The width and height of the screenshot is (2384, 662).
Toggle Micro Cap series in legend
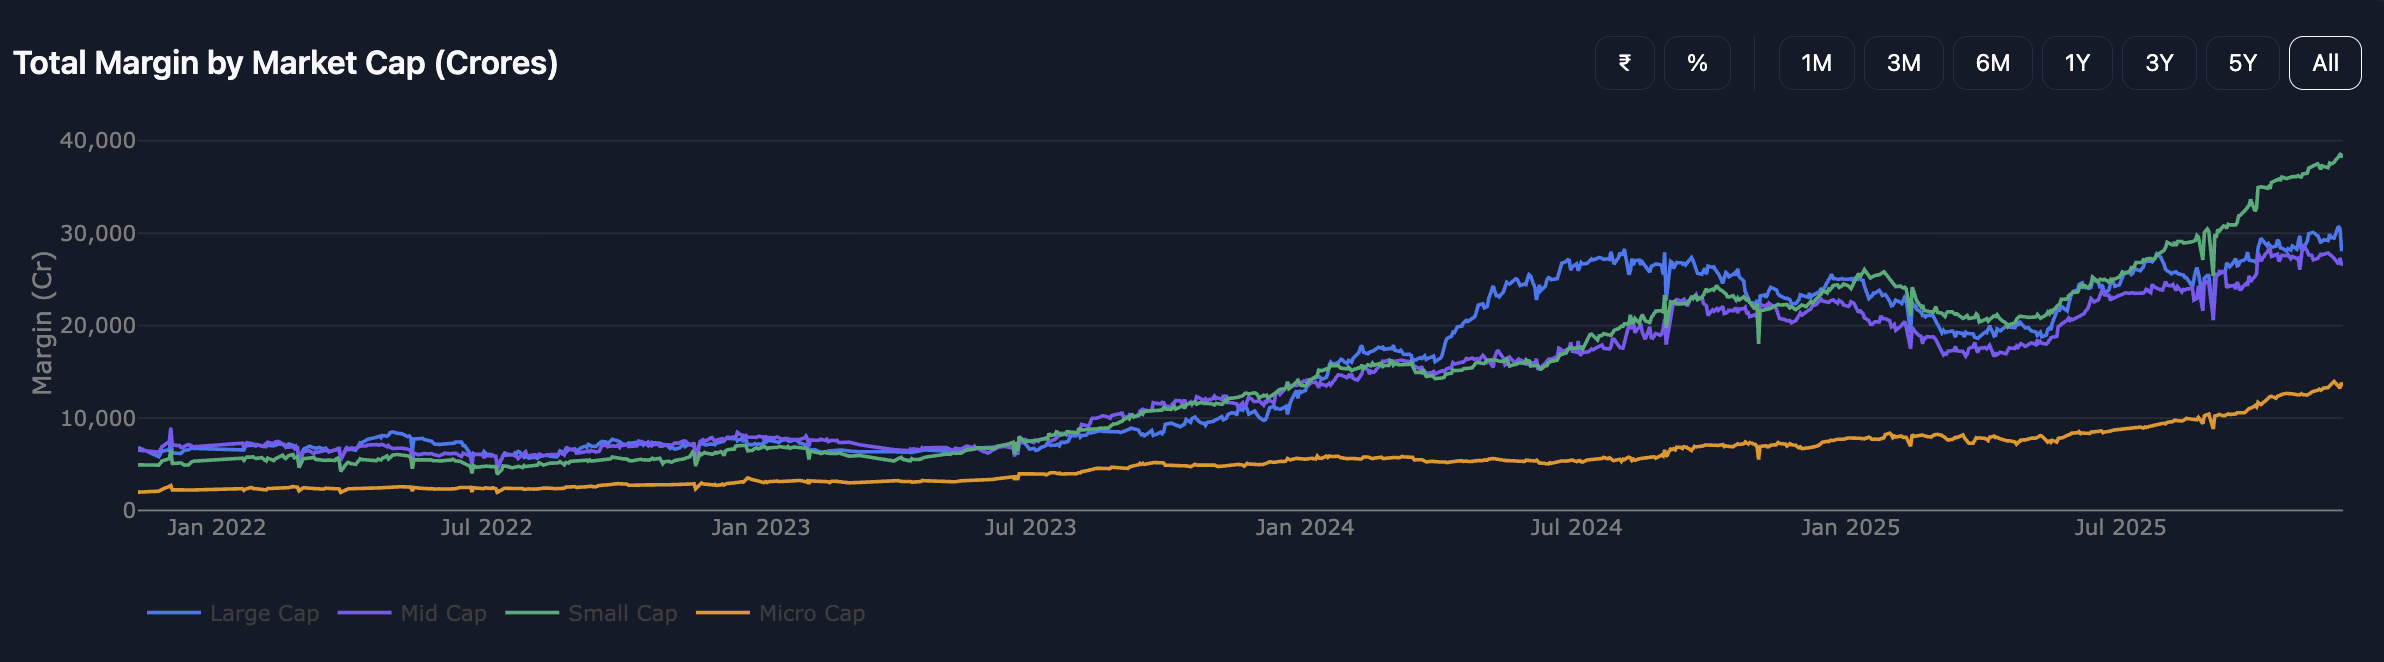tap(811, 613)
